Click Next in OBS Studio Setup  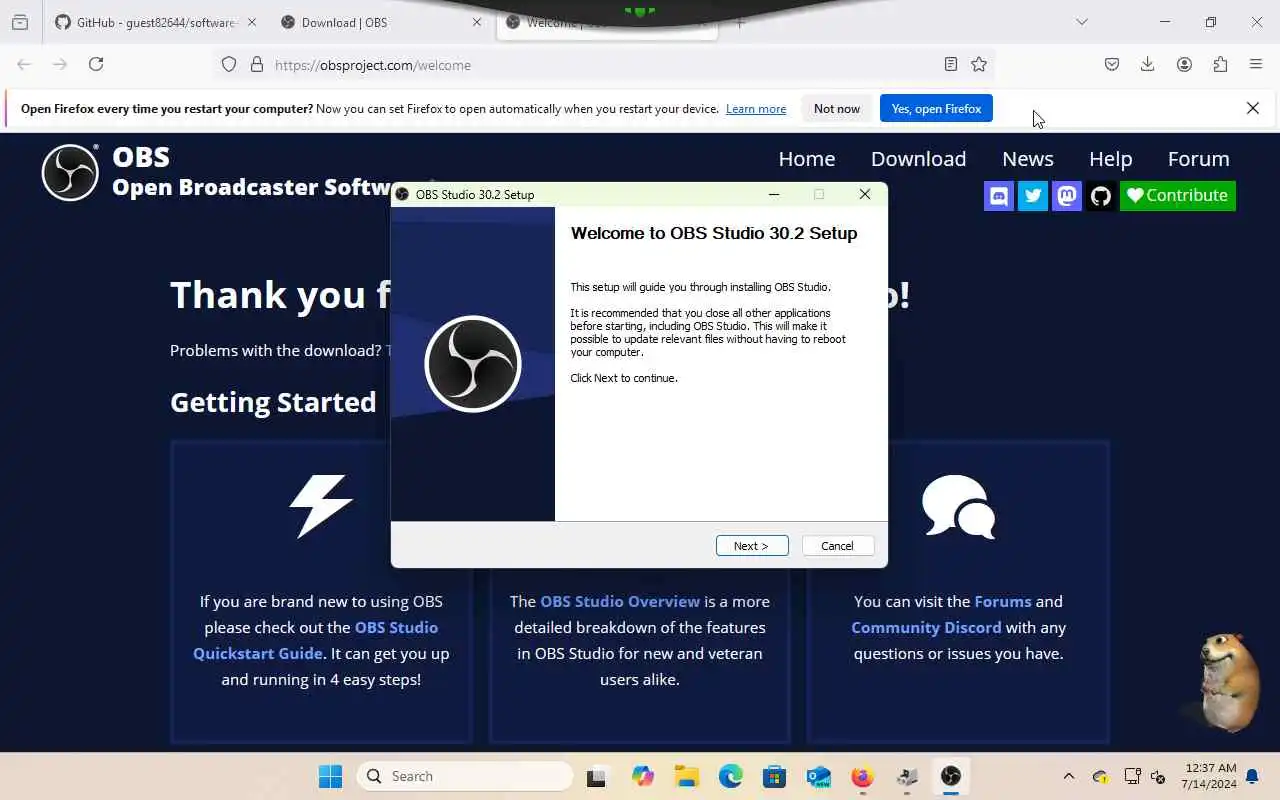752,546
